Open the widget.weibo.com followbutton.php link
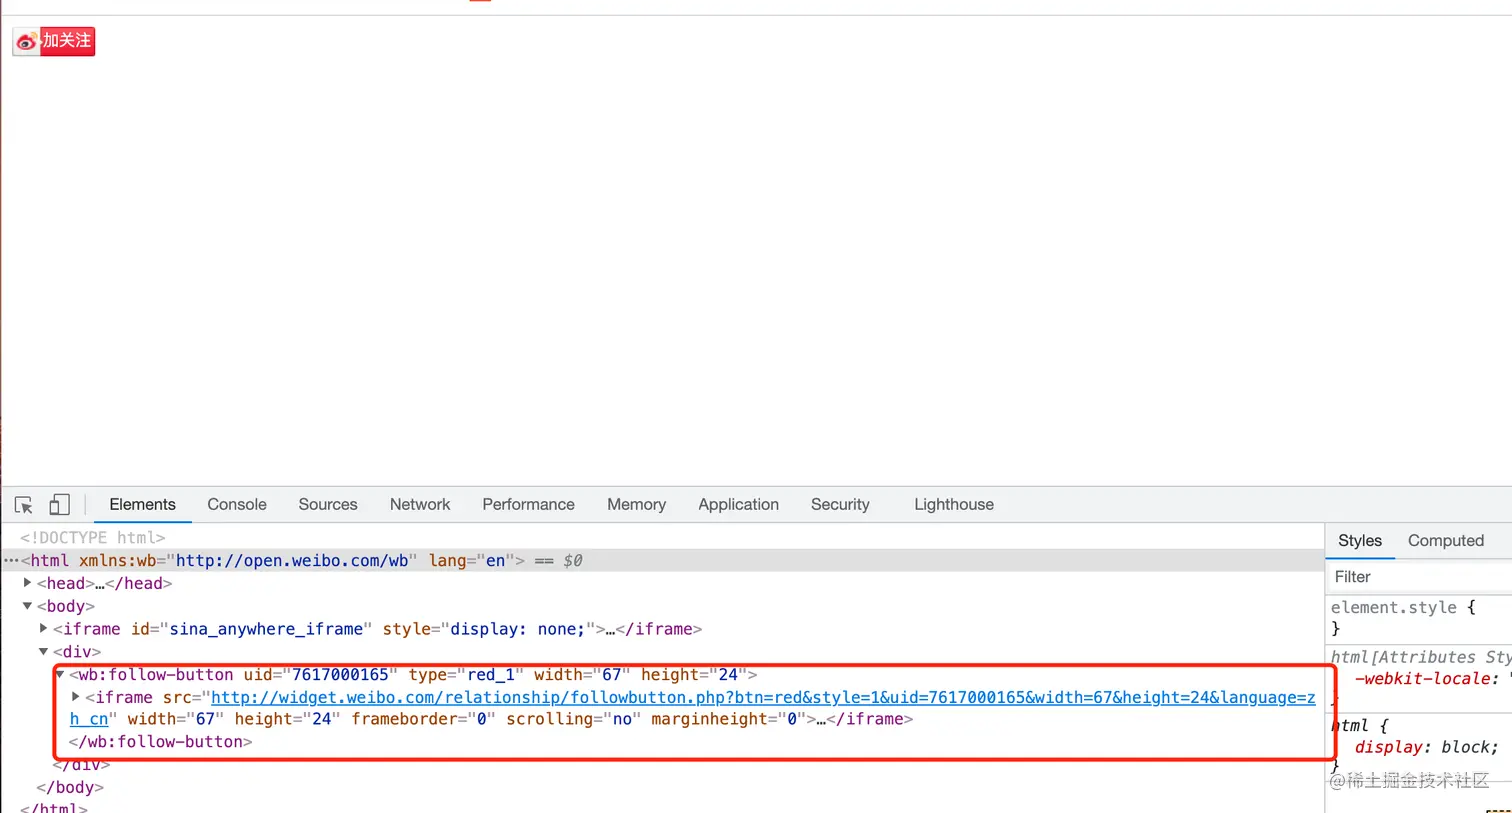1512x813 pixels. click(763, 698)
